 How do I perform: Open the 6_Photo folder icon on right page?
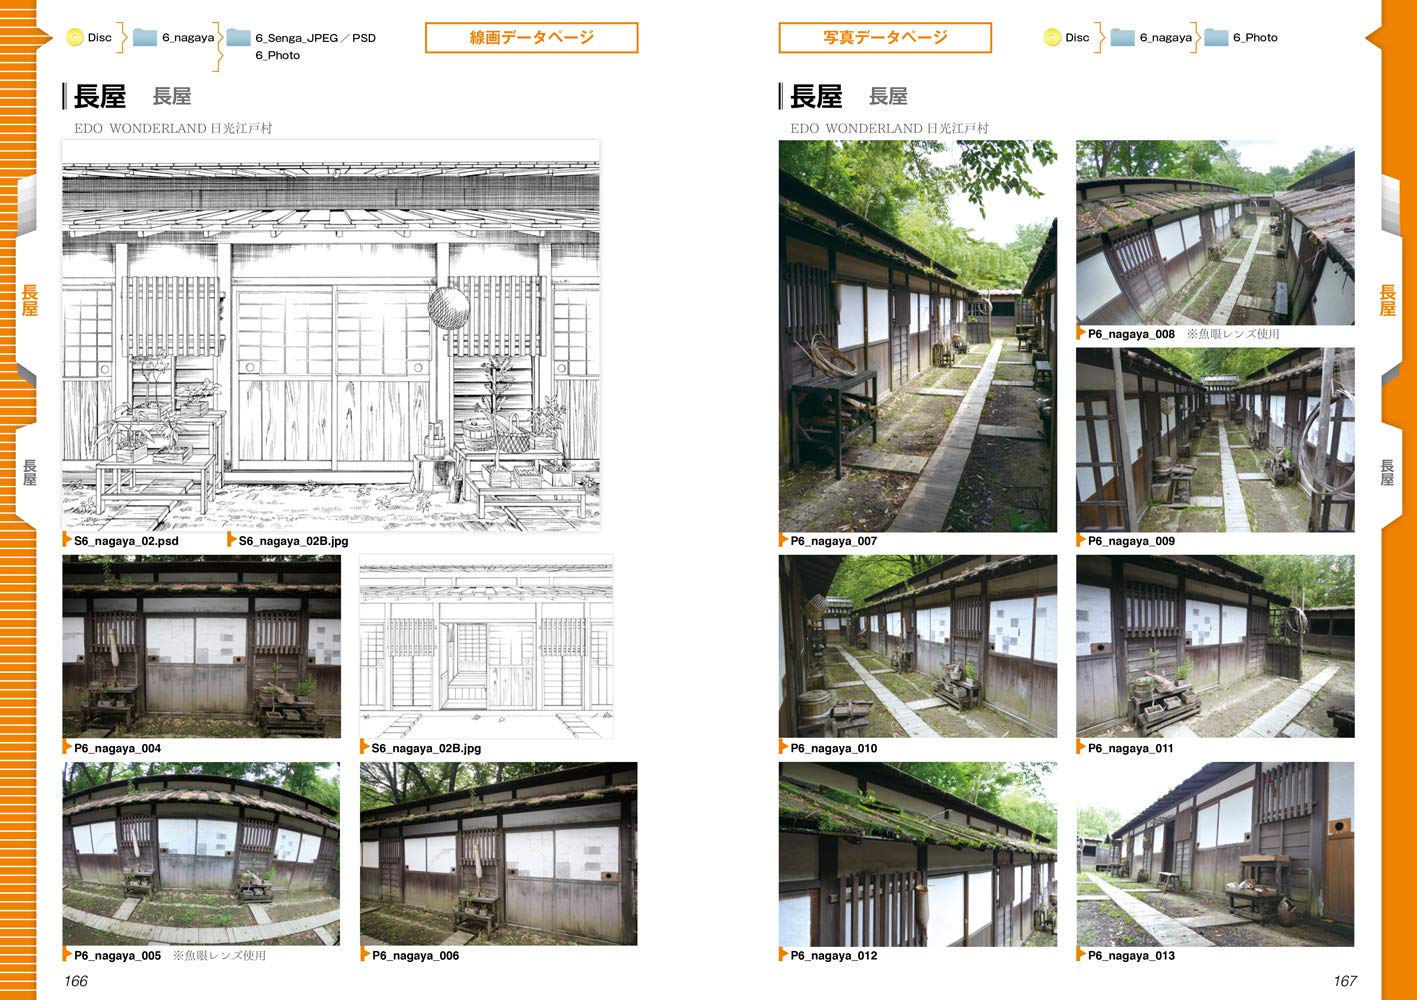1216,38
